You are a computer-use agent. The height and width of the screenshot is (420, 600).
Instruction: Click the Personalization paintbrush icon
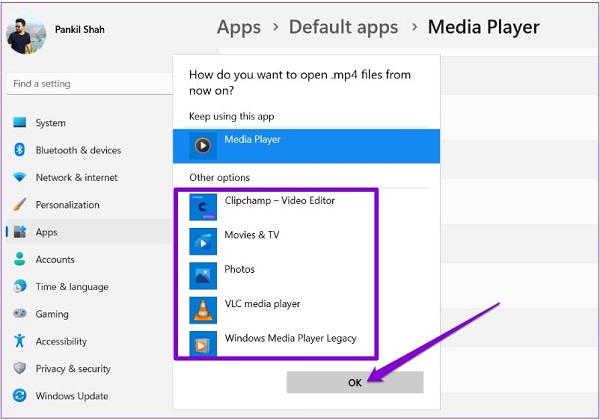tap(20, 204)
